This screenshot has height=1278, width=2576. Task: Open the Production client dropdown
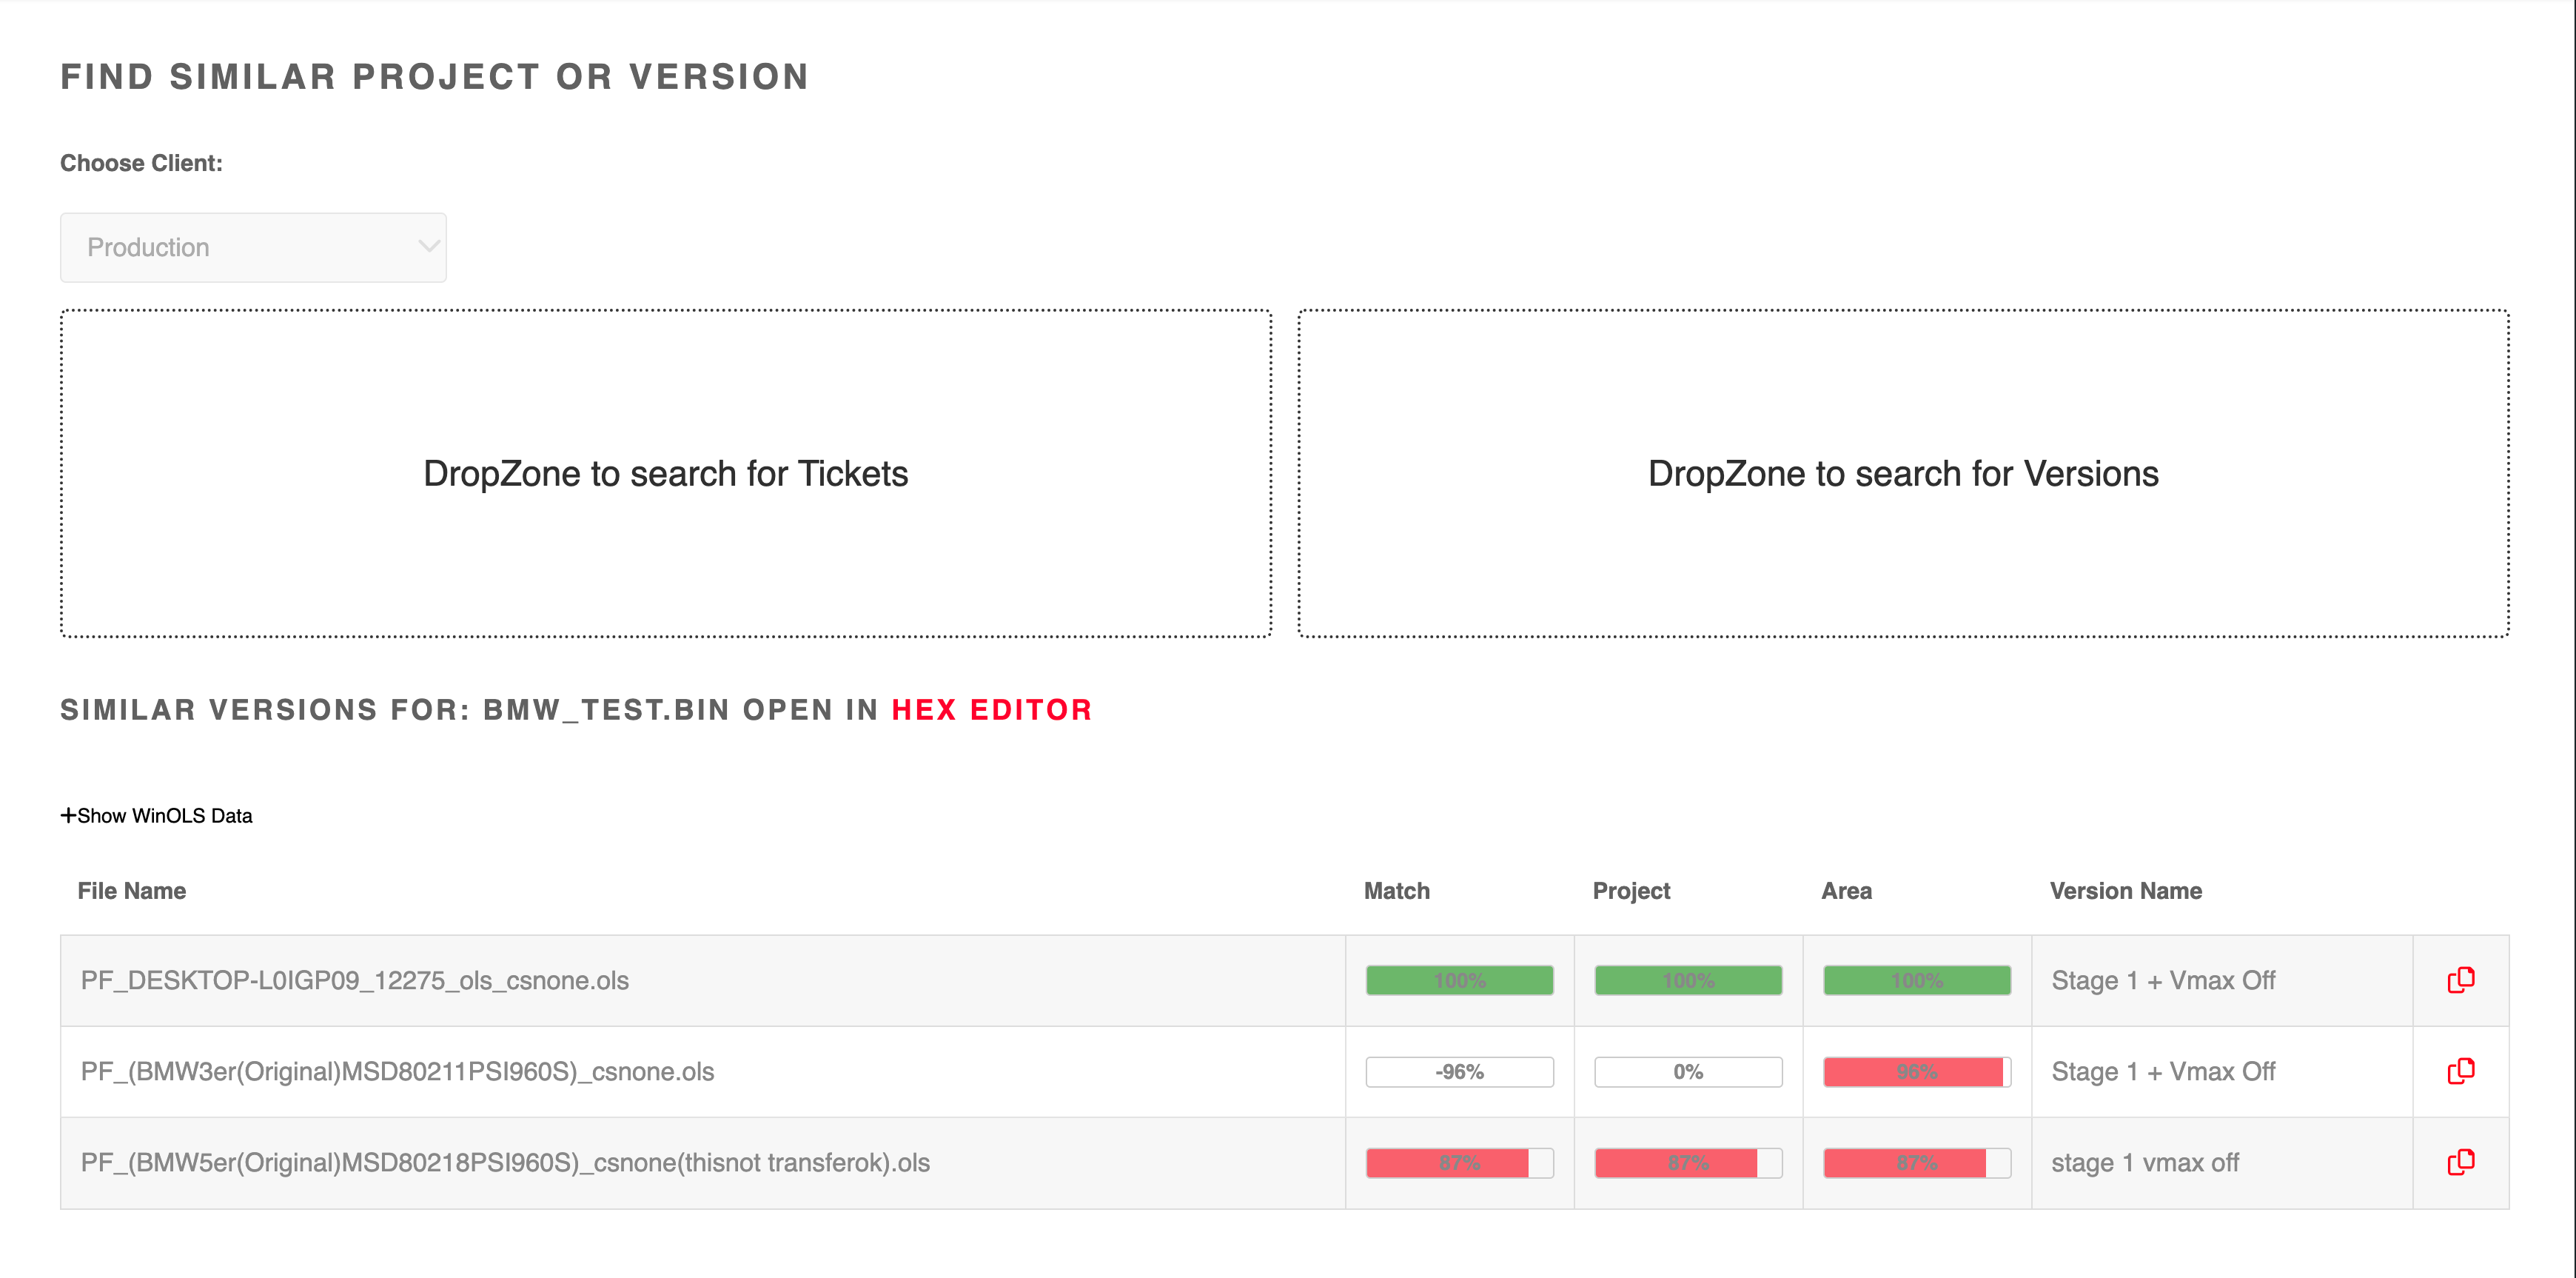[252, 247]
